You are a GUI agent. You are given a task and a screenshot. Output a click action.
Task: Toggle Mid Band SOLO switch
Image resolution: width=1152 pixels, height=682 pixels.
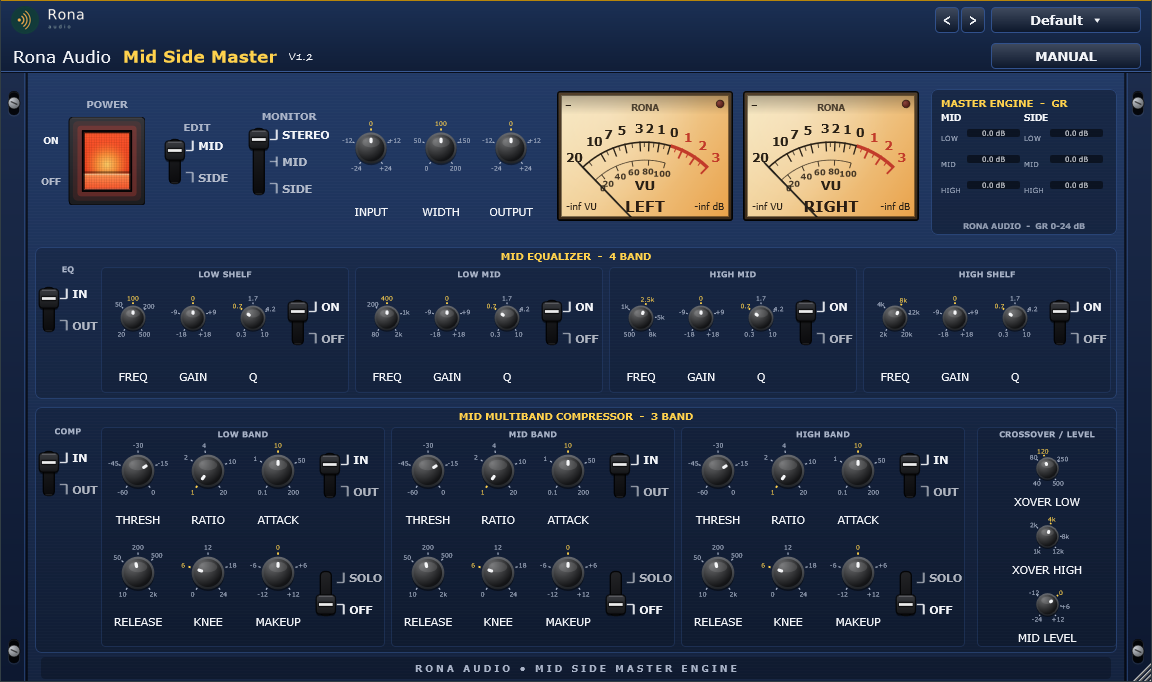[x=616, y=594]
